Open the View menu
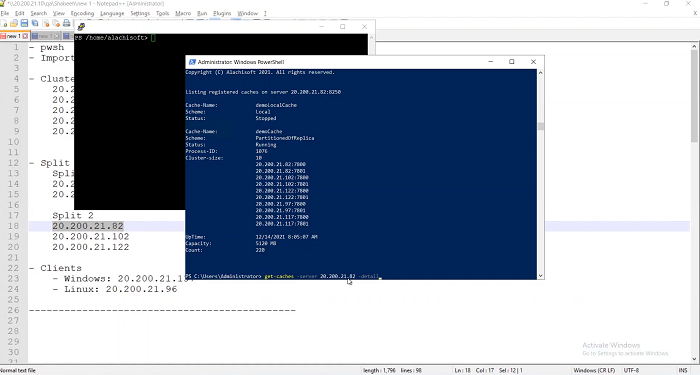 coord(58,13)
